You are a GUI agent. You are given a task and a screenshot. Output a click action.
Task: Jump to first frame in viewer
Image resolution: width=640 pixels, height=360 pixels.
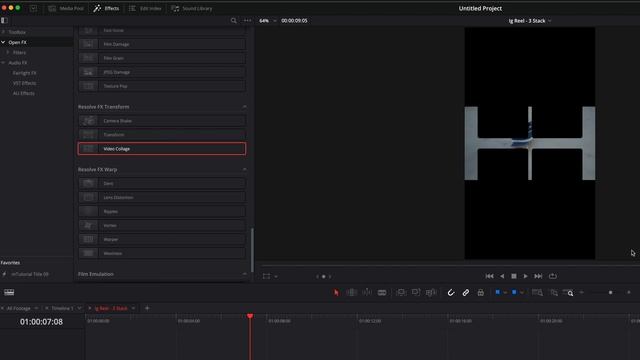point(489,276)
